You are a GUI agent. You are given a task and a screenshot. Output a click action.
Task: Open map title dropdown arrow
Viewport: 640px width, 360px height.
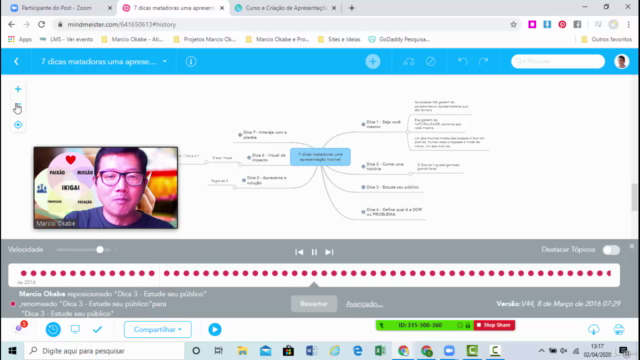click(165, 62)
